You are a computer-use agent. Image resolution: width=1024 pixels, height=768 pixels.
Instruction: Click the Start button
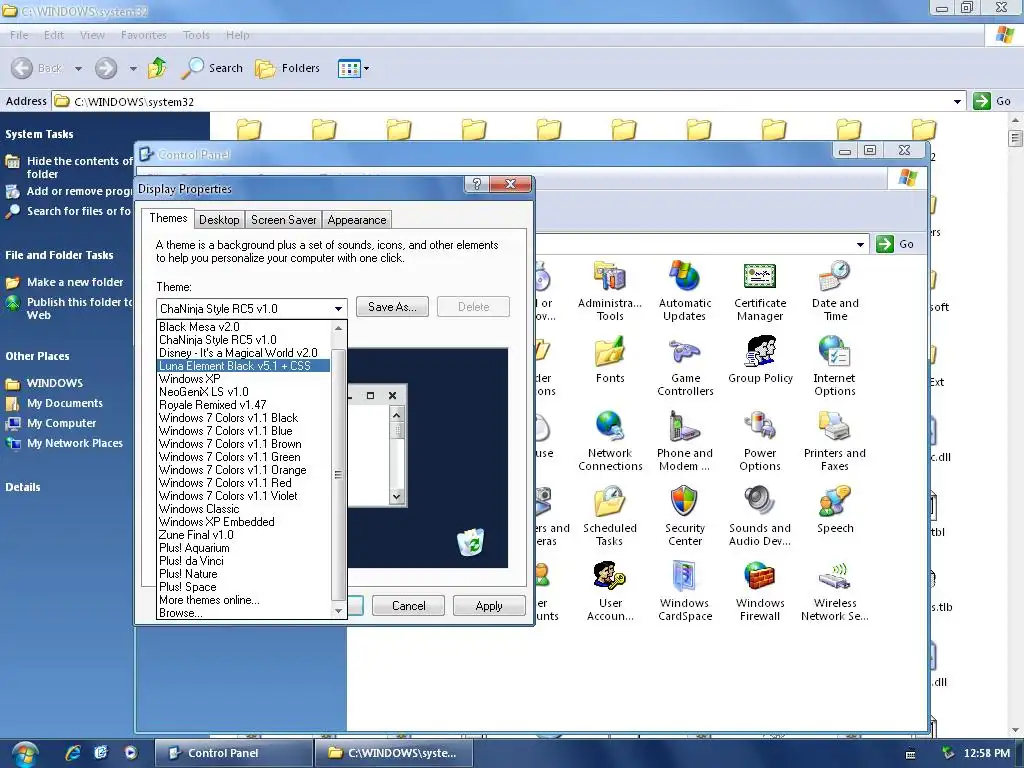point(24,754)
